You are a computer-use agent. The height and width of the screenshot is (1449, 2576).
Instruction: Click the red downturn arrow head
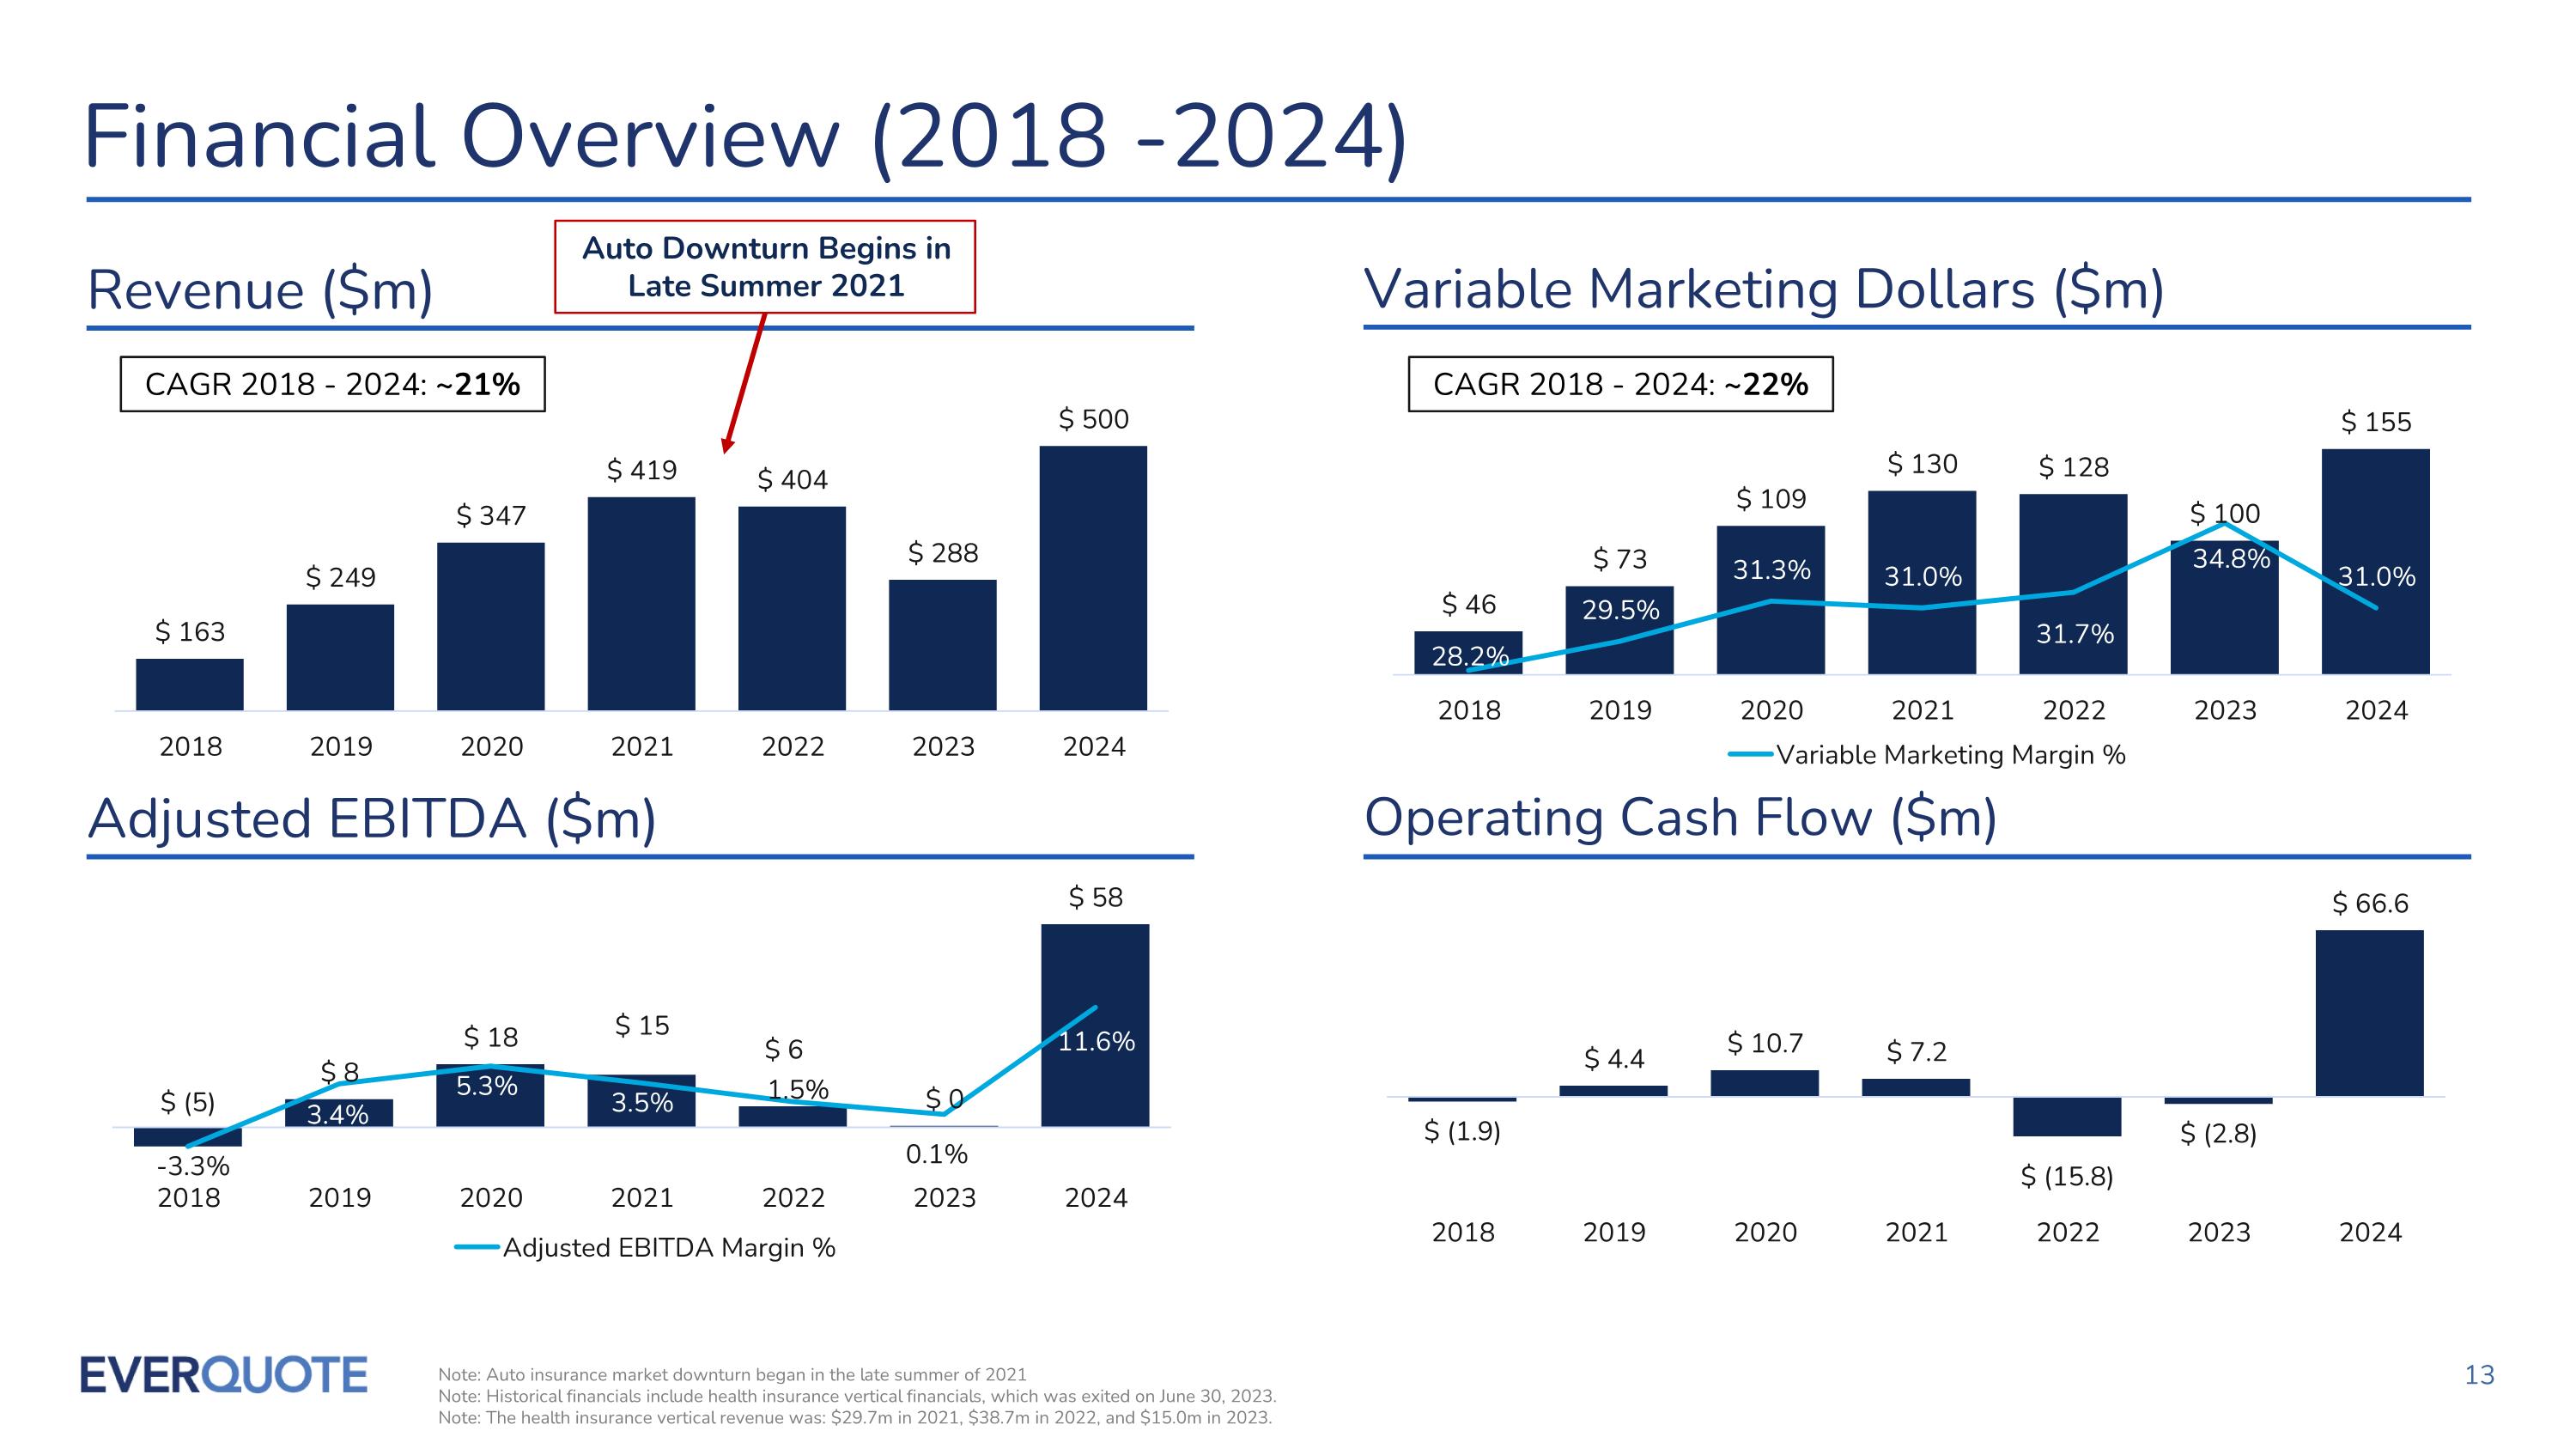click(728, 444)
